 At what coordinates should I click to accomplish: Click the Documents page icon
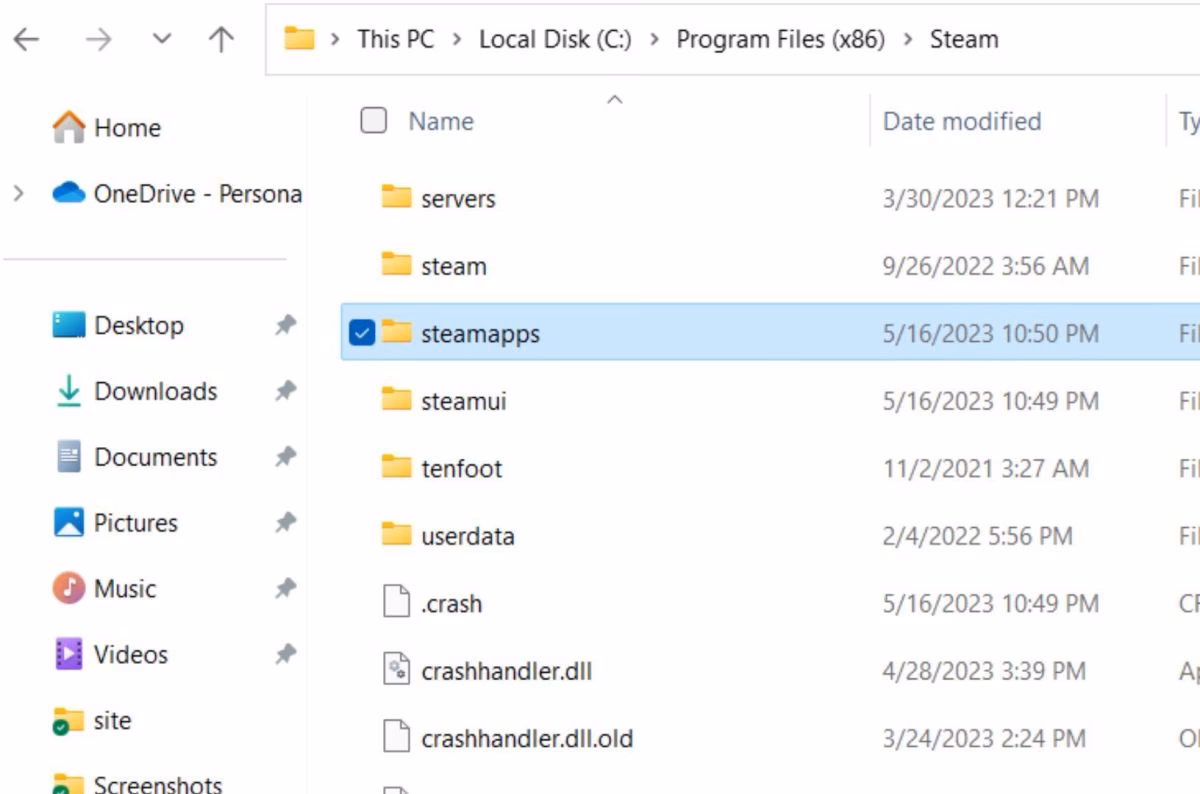coord(69,457)
